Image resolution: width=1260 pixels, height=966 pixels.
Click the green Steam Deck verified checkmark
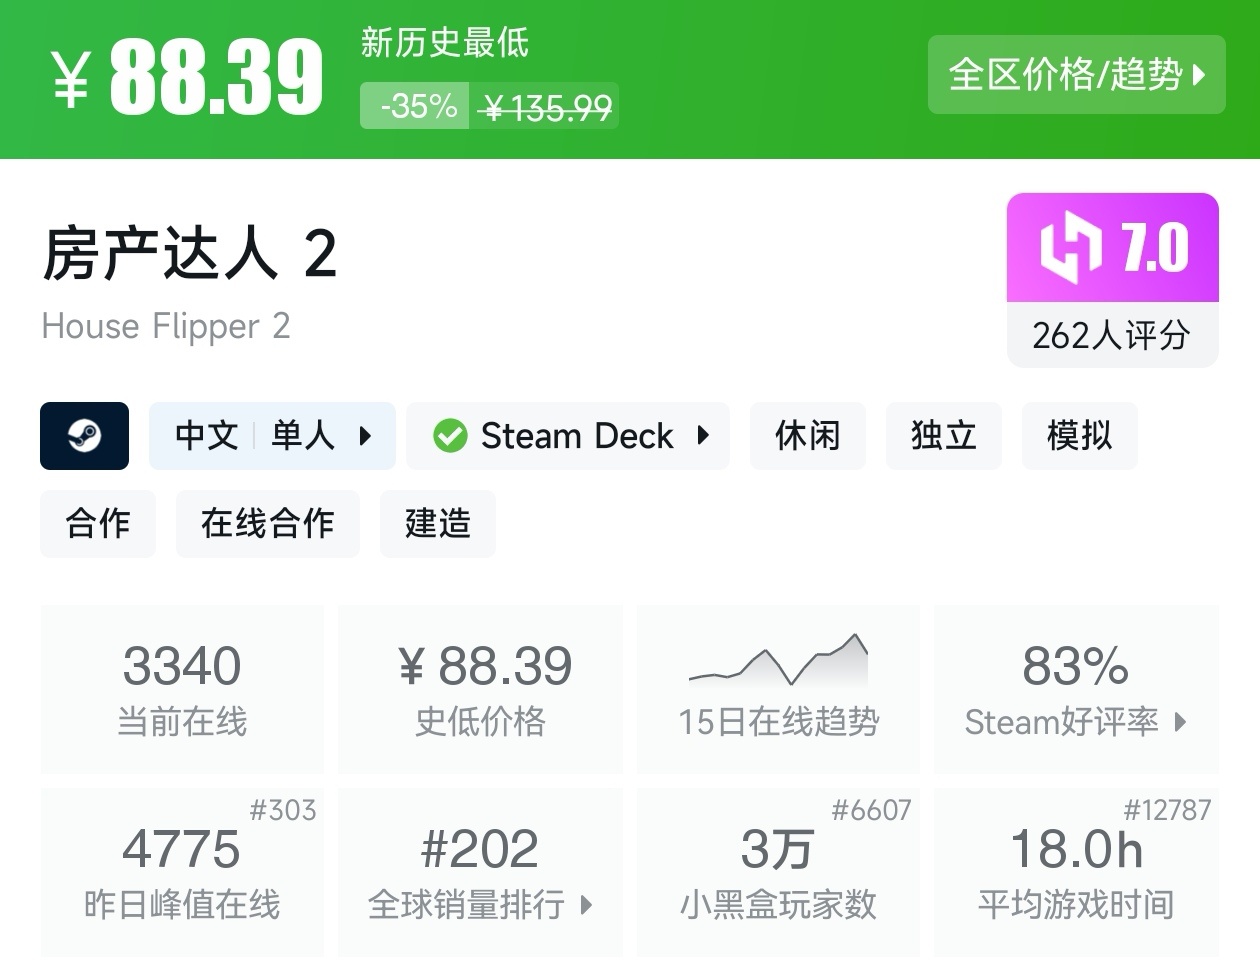450,436
